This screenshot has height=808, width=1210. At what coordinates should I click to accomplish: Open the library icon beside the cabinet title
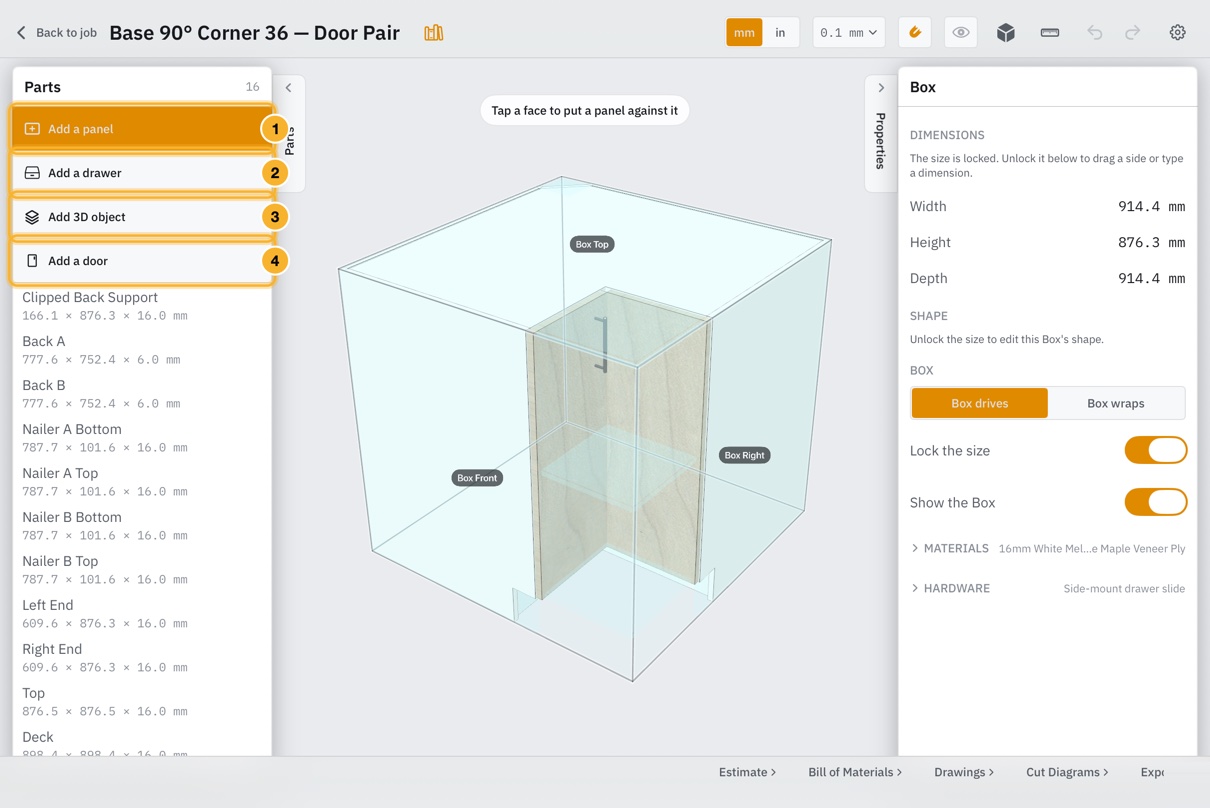(434, 33)
